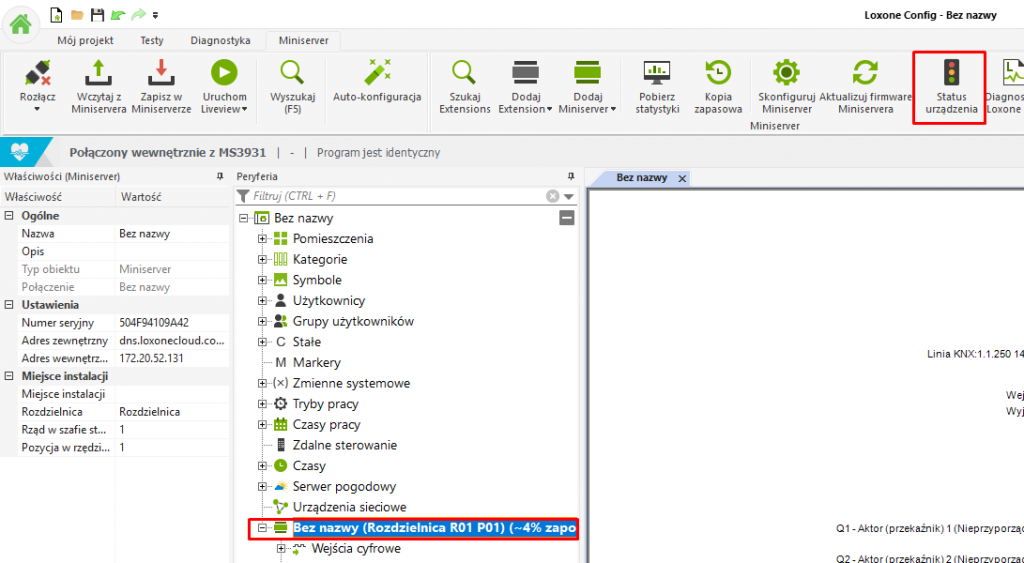Click Pobierz statystyki icon
The width and height of the screenshot is (1024, 563).
657,74
